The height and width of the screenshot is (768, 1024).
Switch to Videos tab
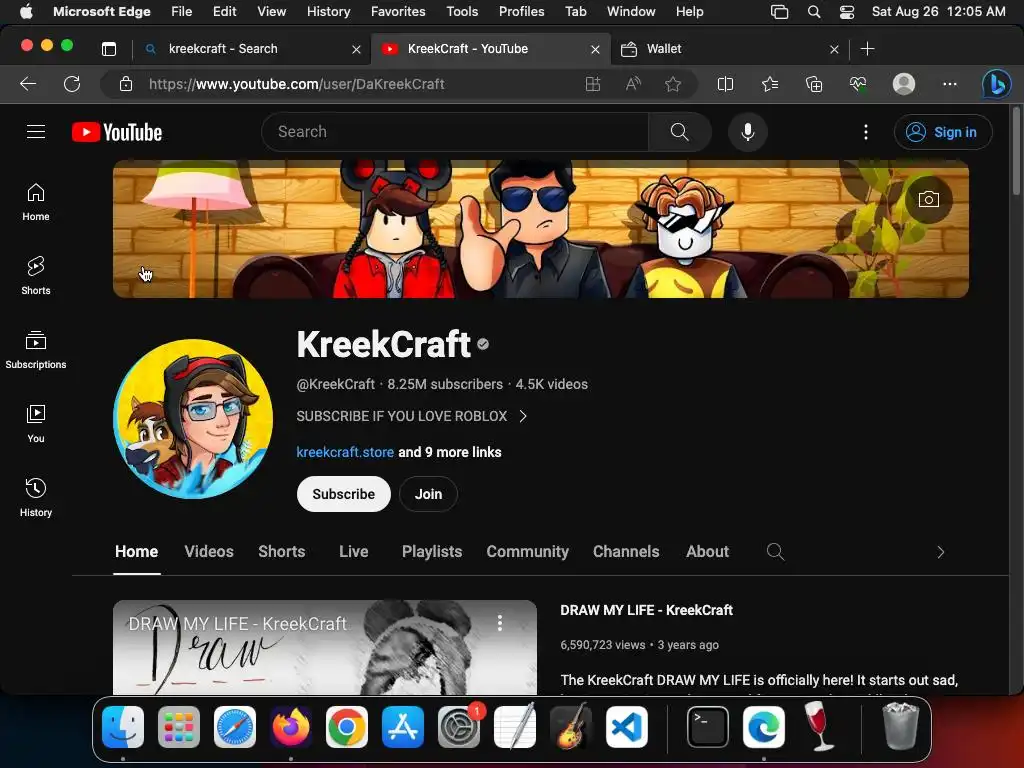pyautogui.click(x=209, y=552)
